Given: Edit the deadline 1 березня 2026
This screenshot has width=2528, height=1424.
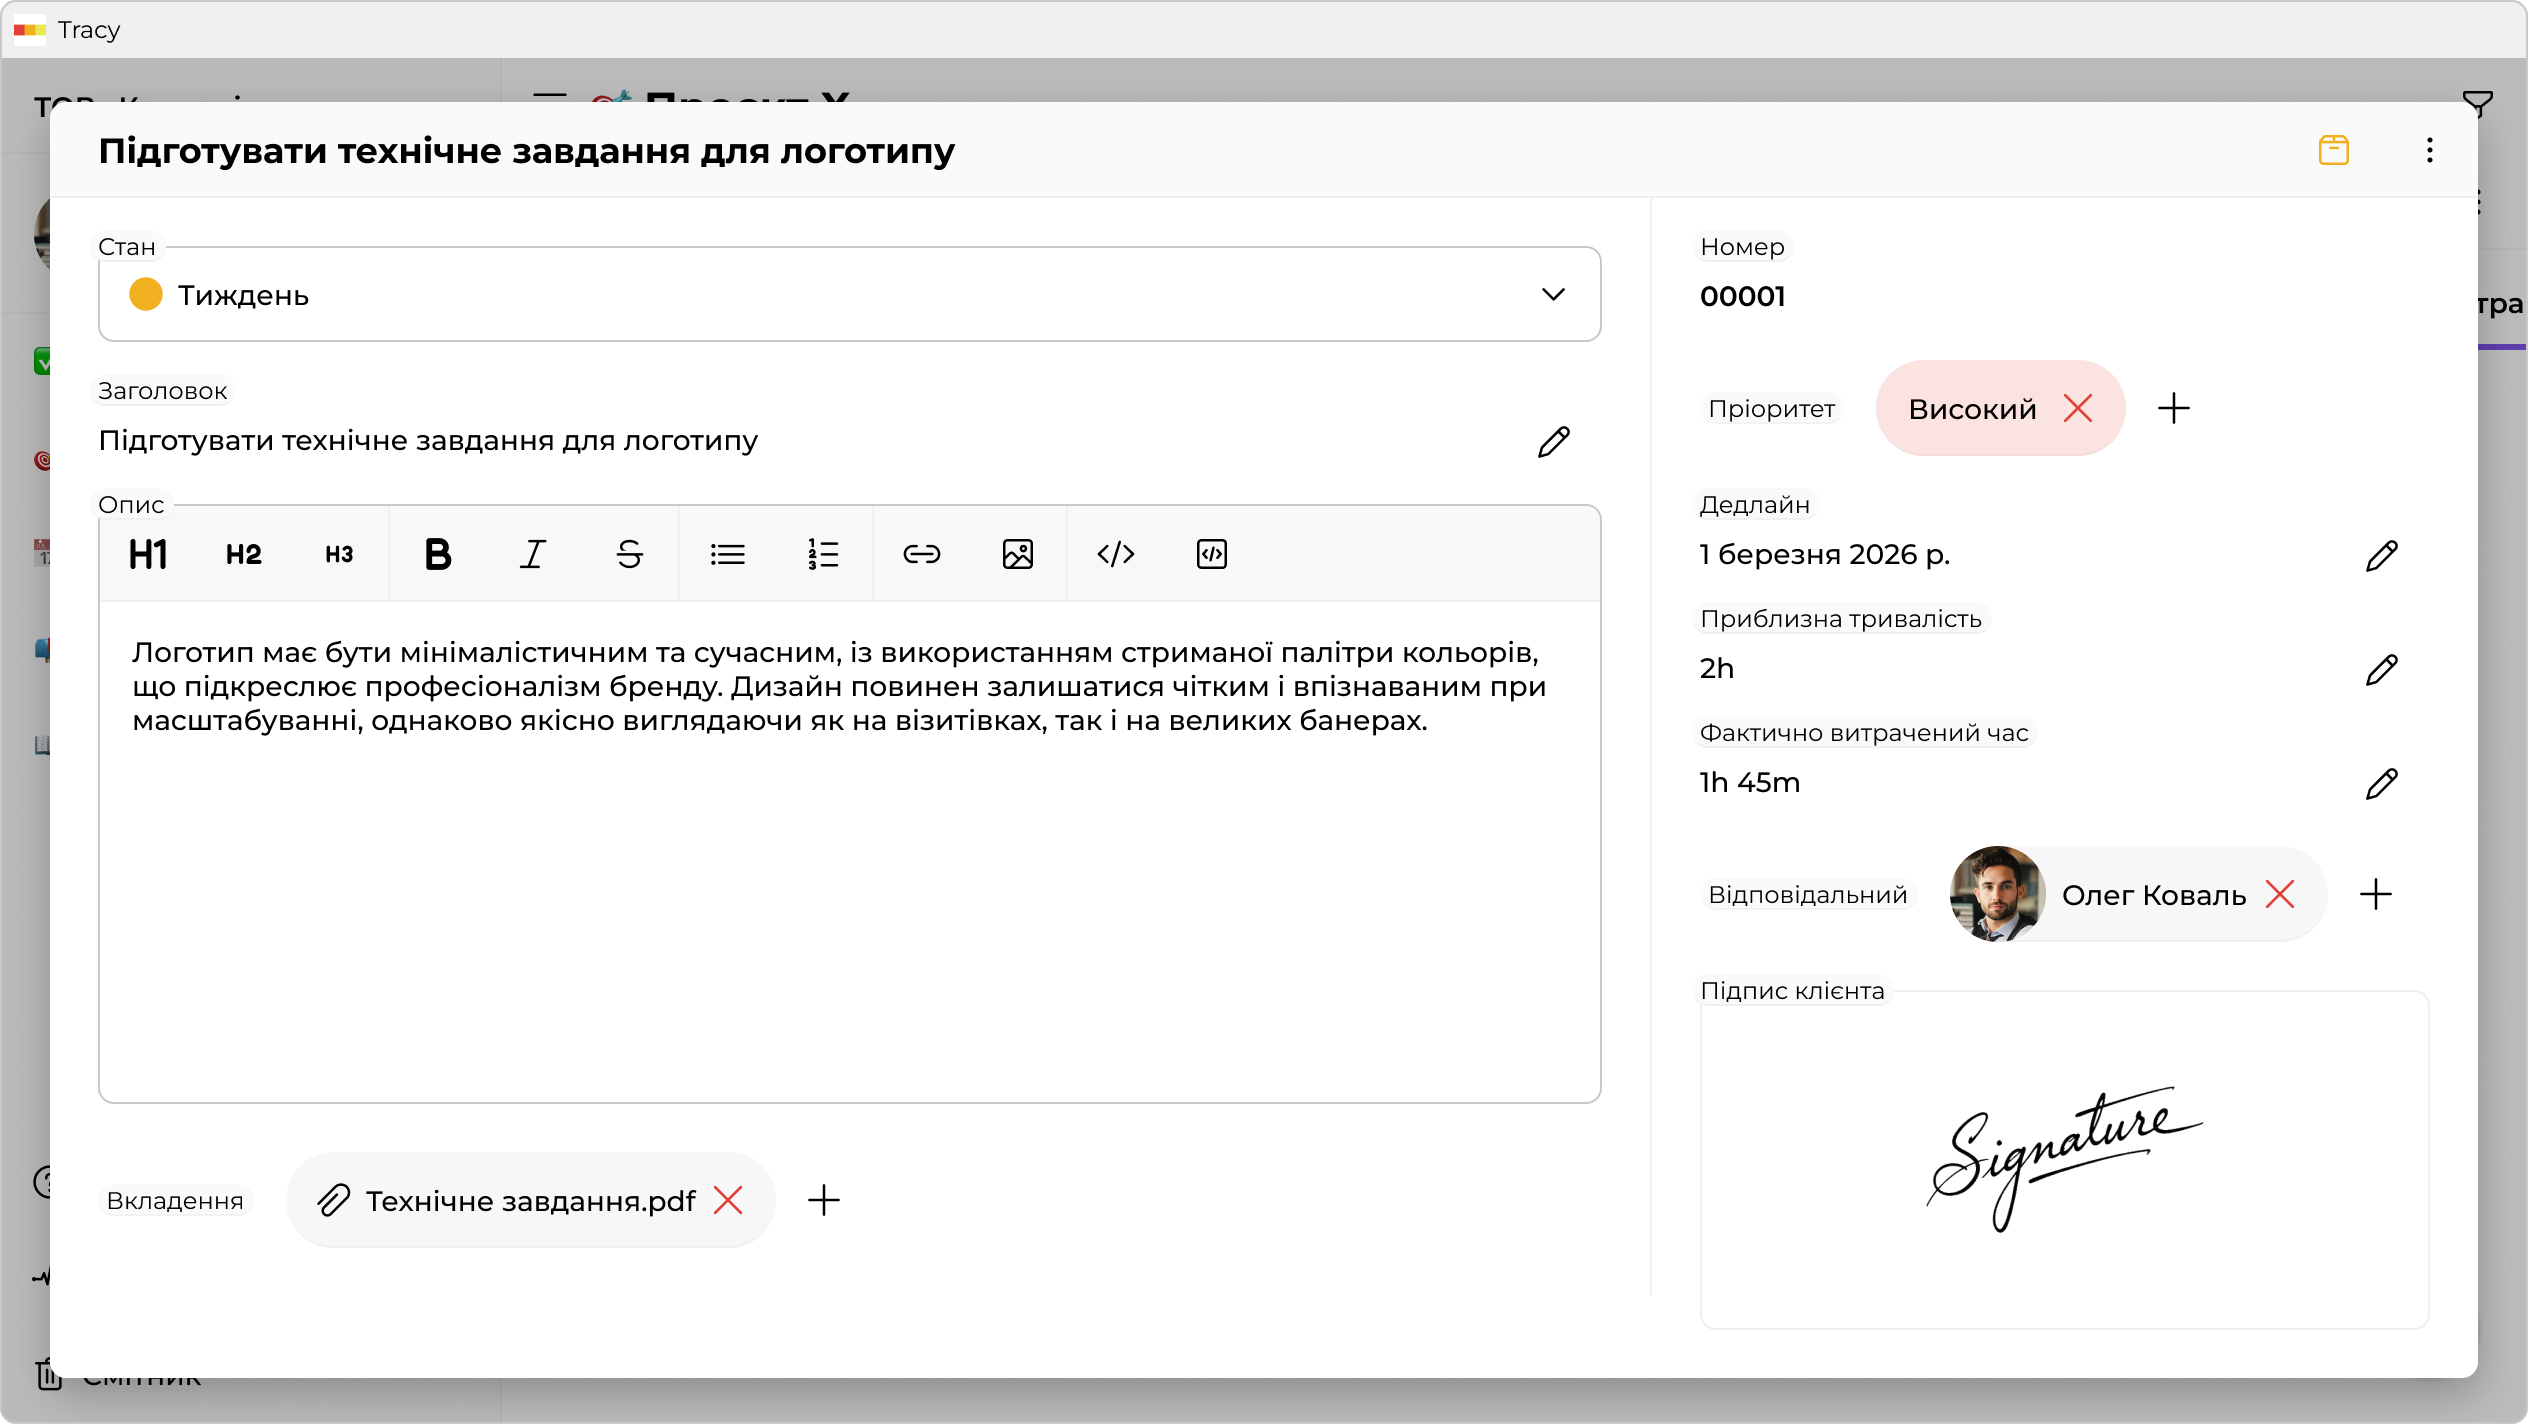Looking at the screenshot, I should tap(2381, 555).
